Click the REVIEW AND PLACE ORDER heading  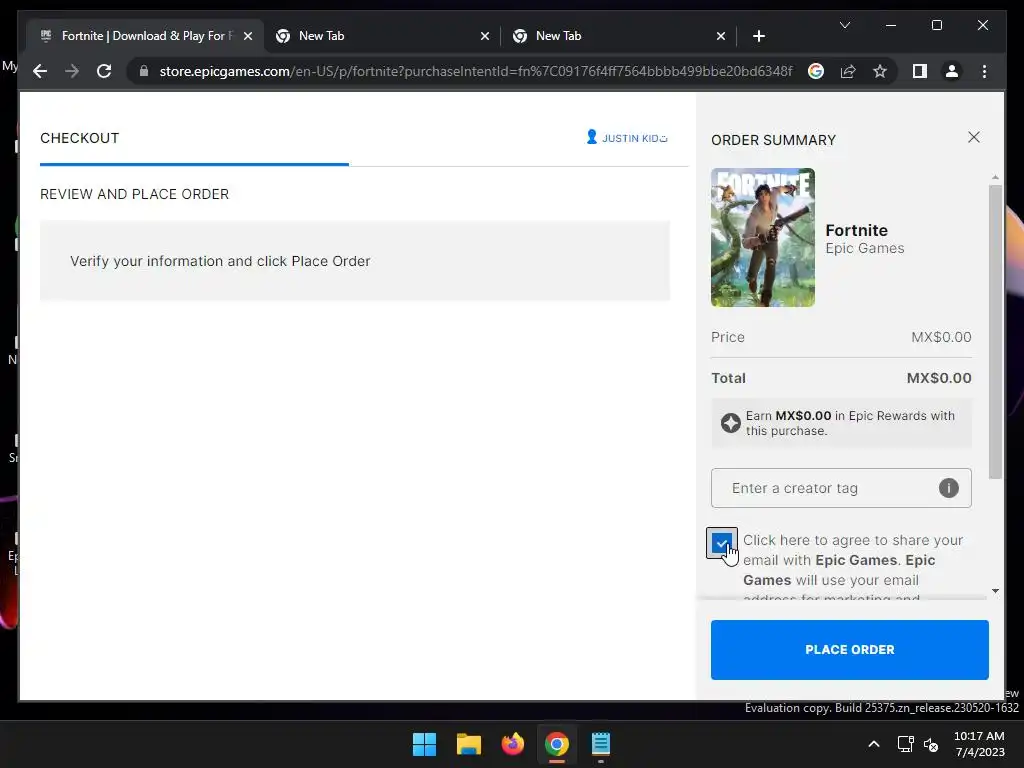(x=135, y=194)
